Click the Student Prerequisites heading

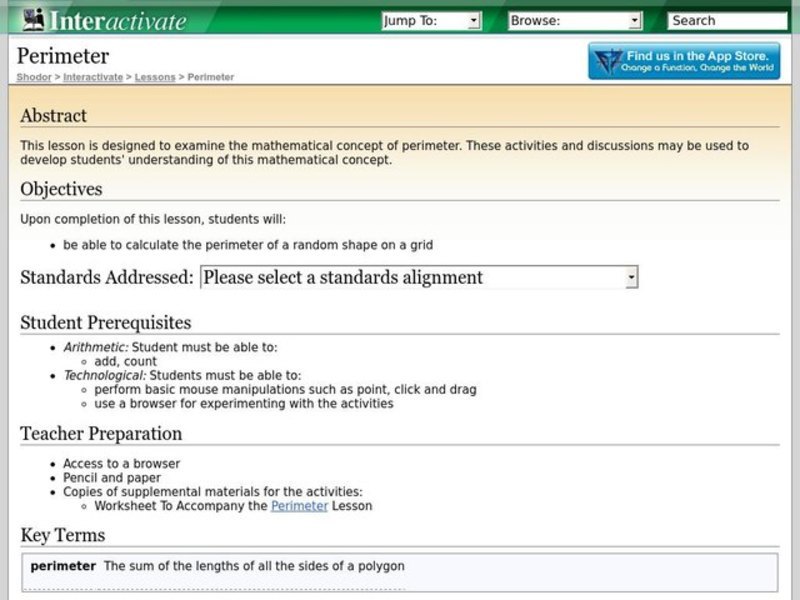tap(105, 322)
